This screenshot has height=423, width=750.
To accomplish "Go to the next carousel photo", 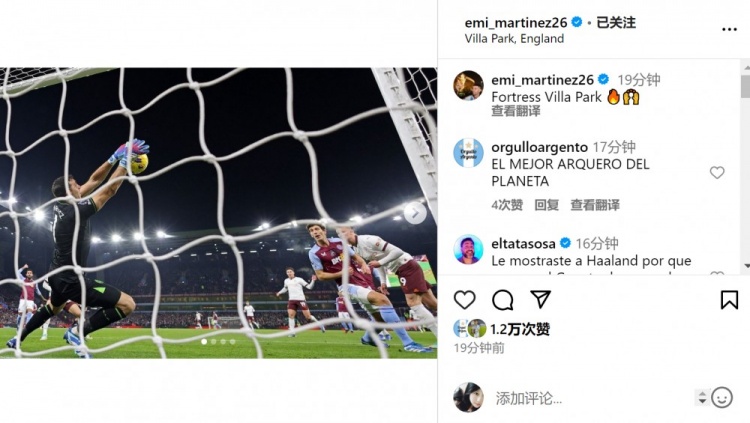I will pyautogui.click(x=415, y=212).
